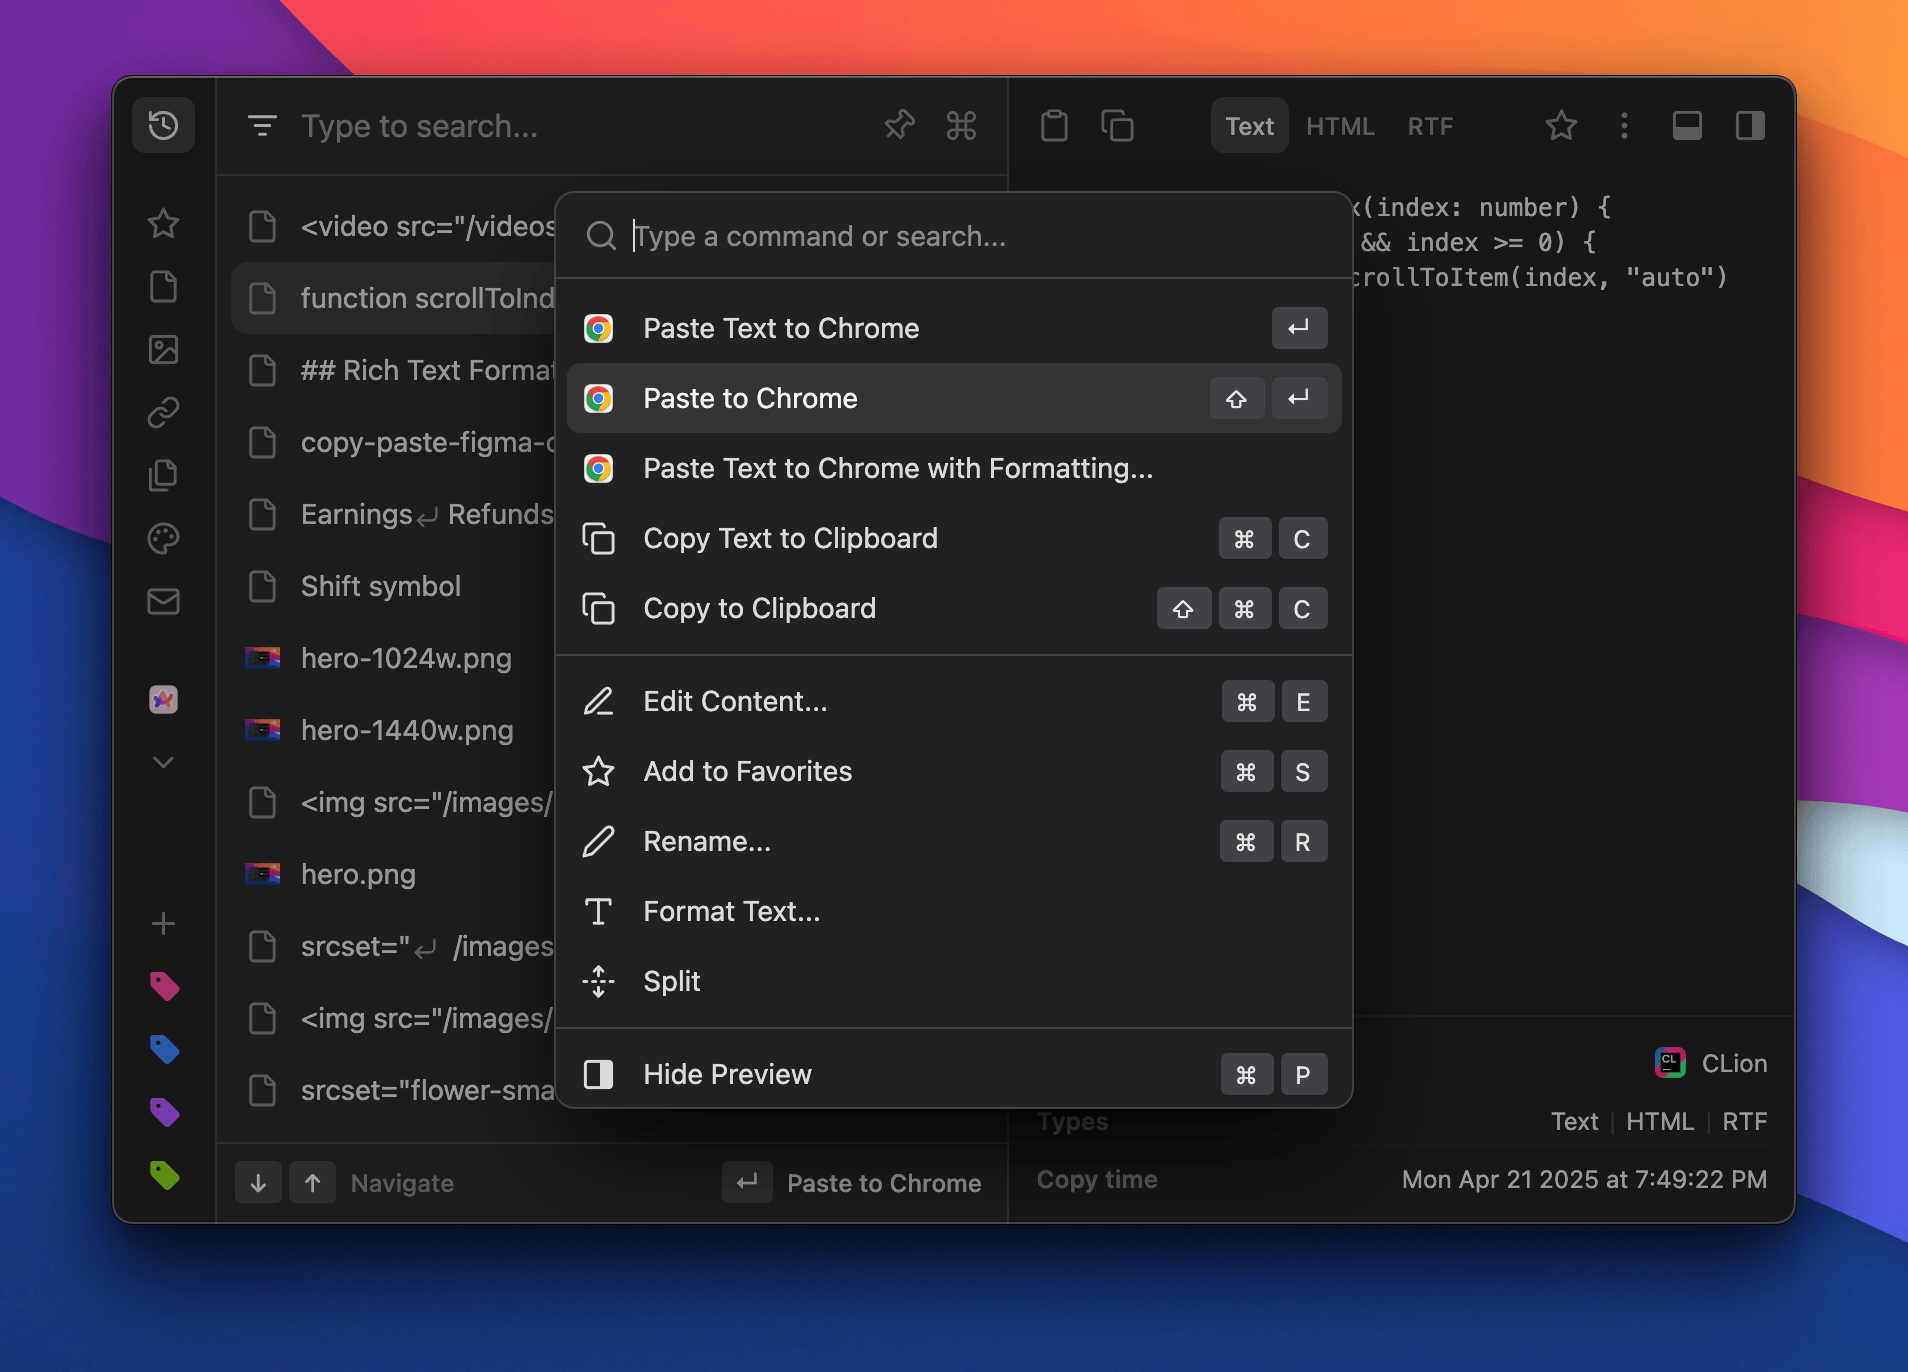1908x1372 pixels.
Task: Expand the sidebar chevron below app icon
Action: [163, 762]
